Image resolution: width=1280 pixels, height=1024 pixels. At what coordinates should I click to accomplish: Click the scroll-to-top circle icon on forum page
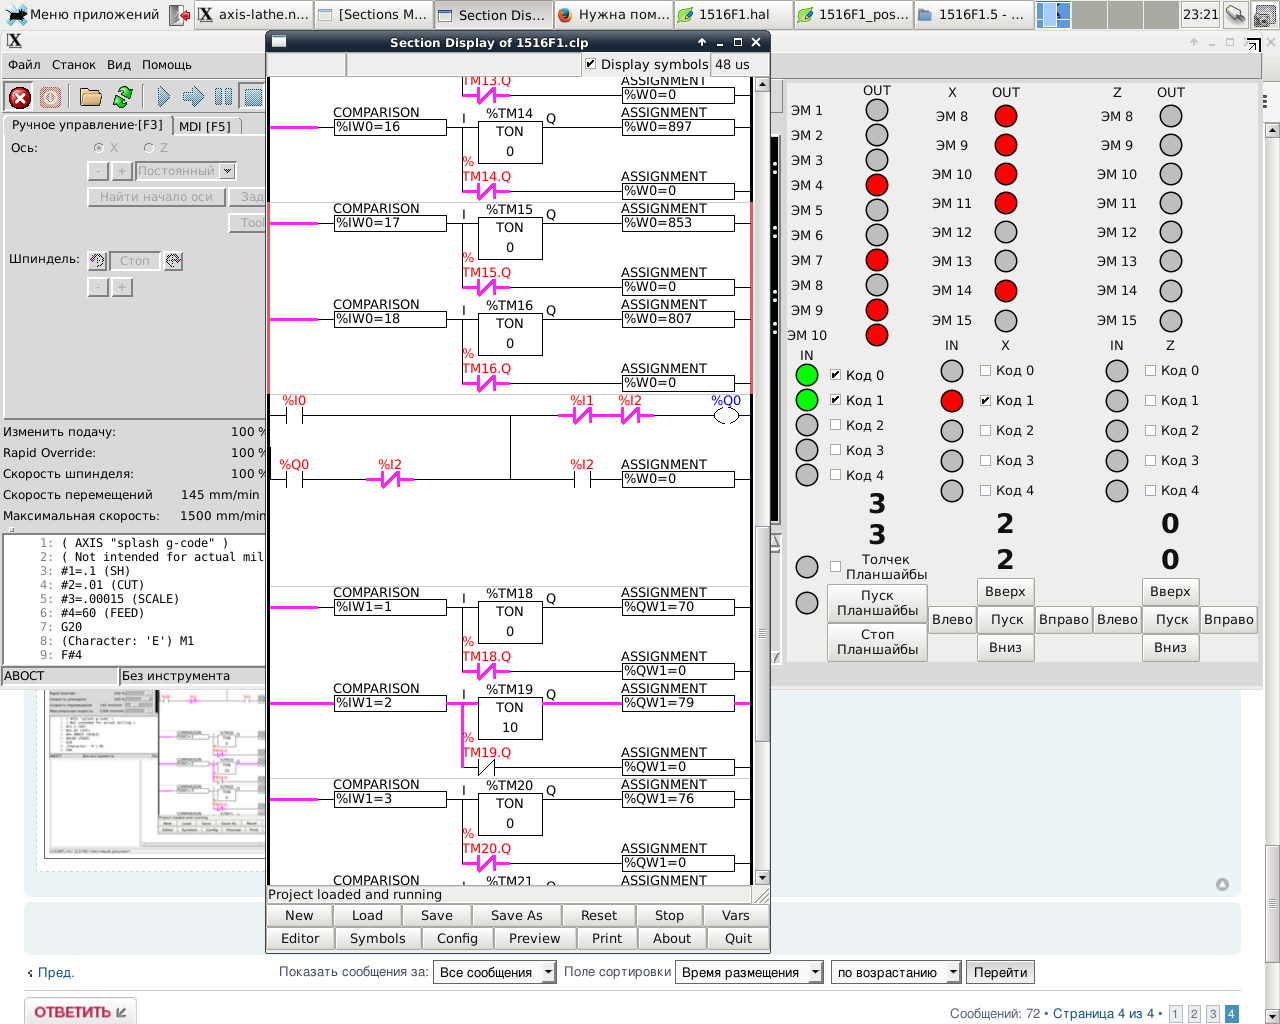click(1222, 884)
